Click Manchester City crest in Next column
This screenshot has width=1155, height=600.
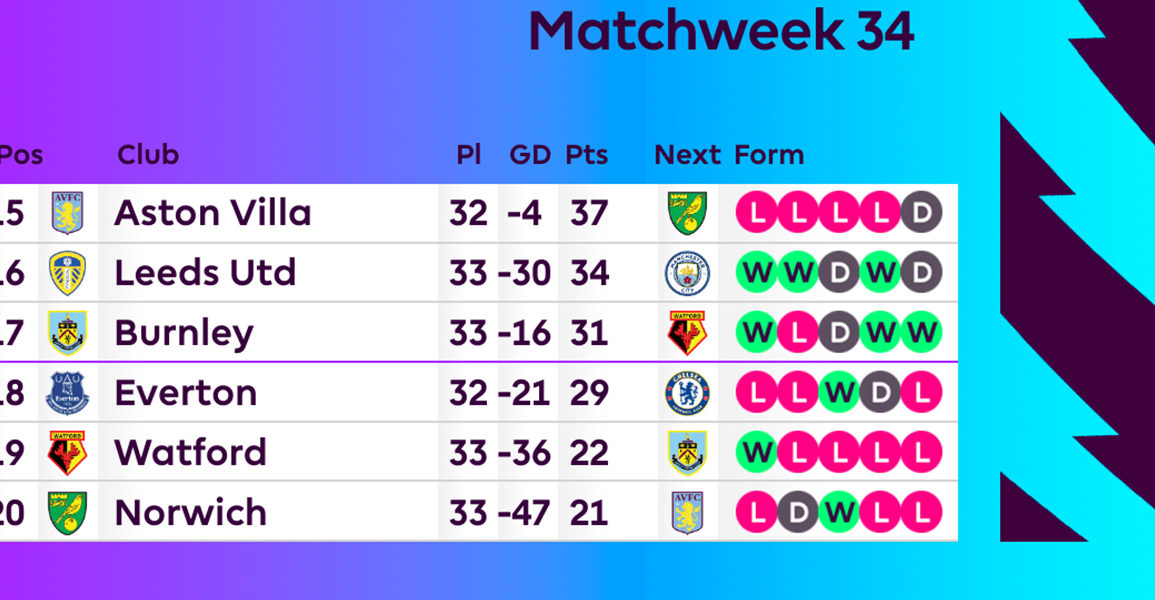point(687,273)
